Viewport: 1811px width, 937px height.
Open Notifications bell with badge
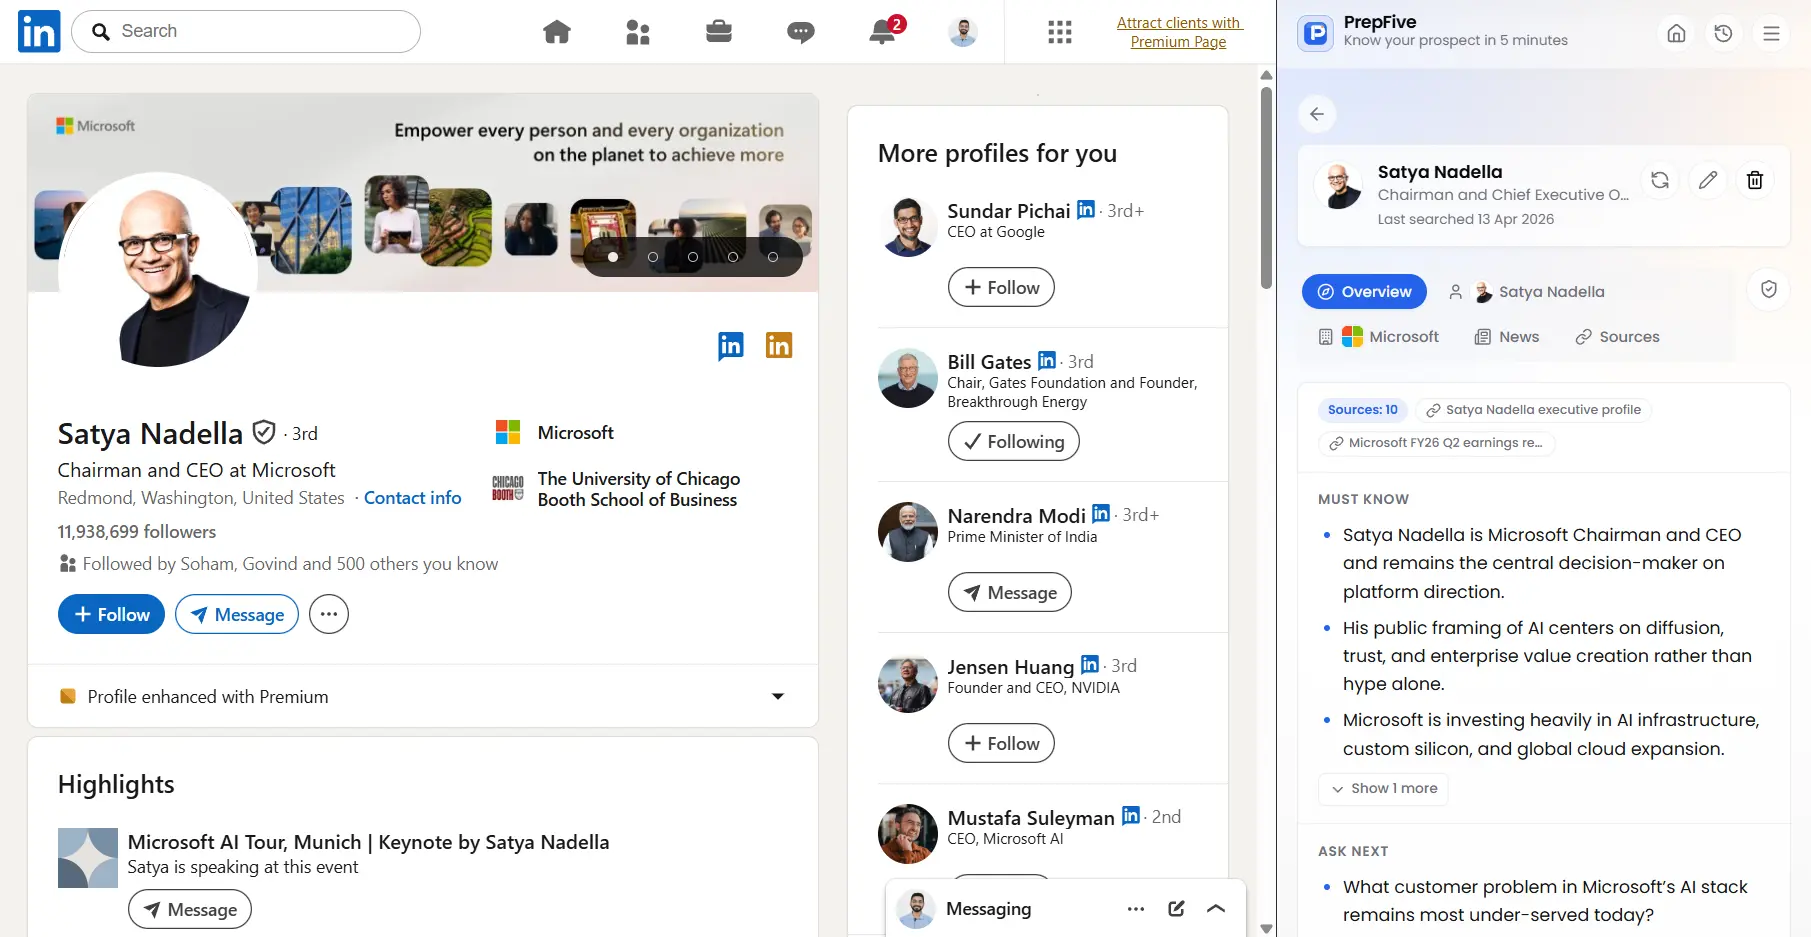[x=885, y=31]
